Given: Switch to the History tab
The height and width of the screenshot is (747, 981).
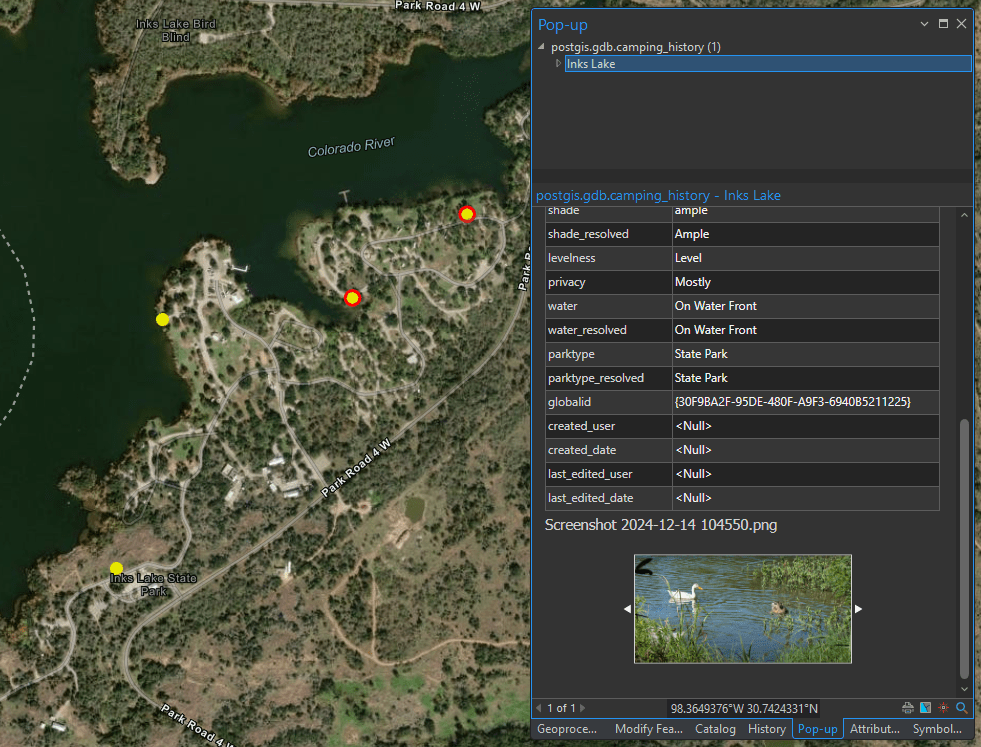Looking at the screenshot, I should 767,729.
